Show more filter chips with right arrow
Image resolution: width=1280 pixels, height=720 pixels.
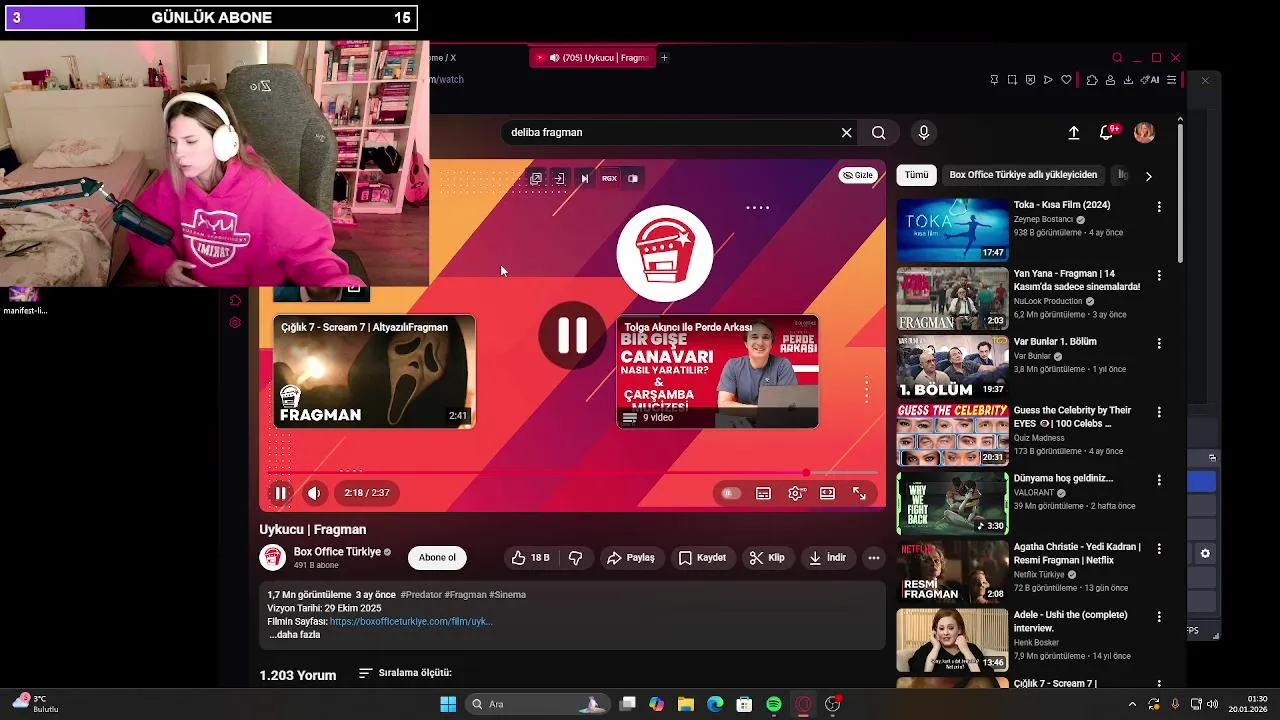(1148, 176)
